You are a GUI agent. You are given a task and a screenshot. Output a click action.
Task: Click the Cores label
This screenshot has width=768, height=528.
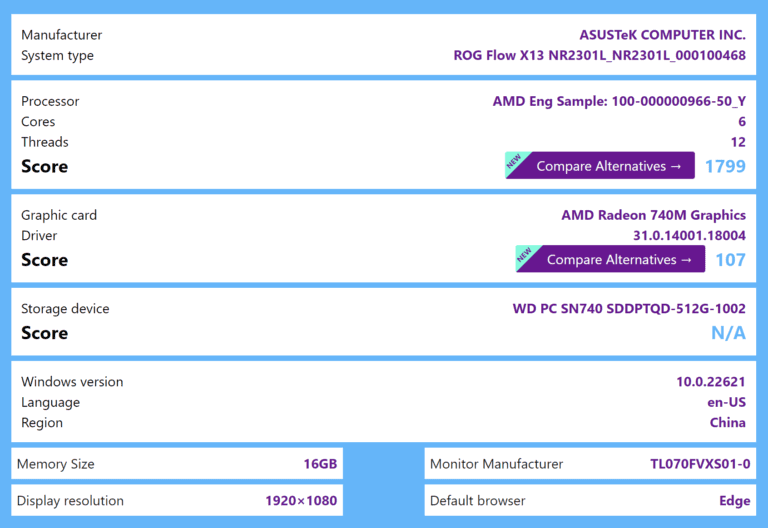tap(38, 121)
